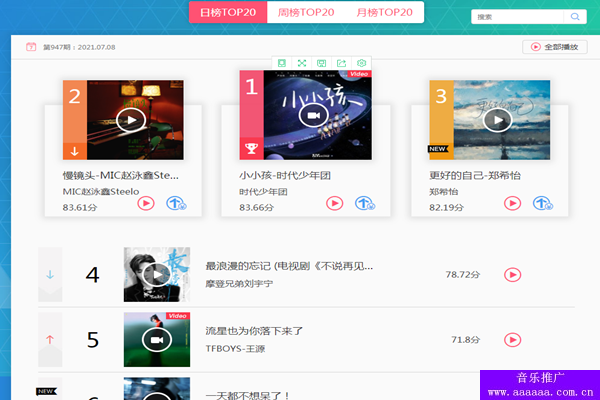Select the rank number 4 in the list
Image resolution: width=600 pixels, height=400 pixels.
(x=92, y=274)
